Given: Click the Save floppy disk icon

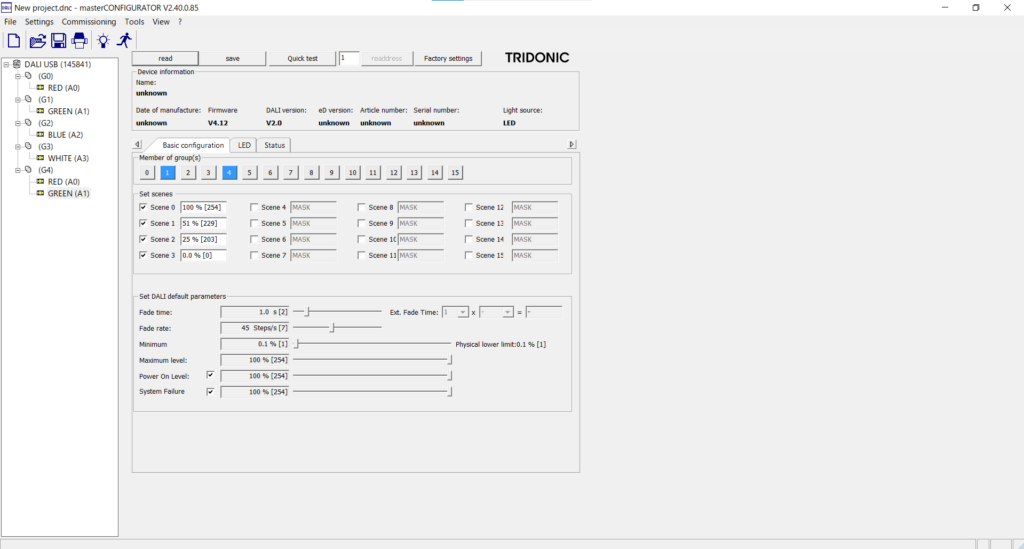Looking at the screenshot, I should coord(58,41).
